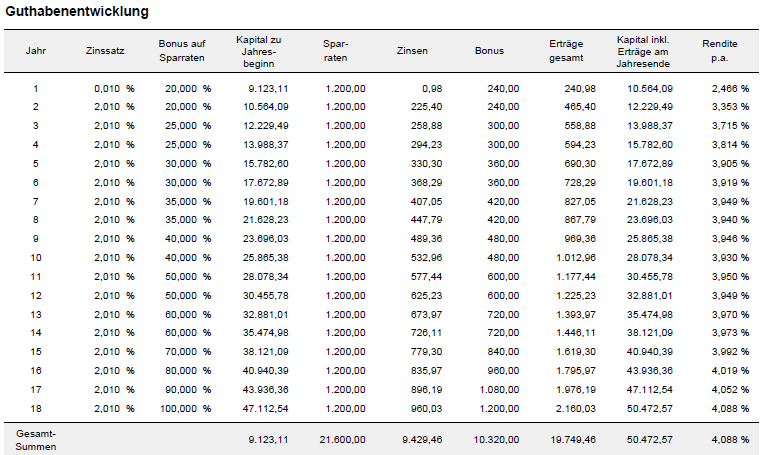
Task: Select the Gesamt-Summen row label
Action: tap(35, 438)
